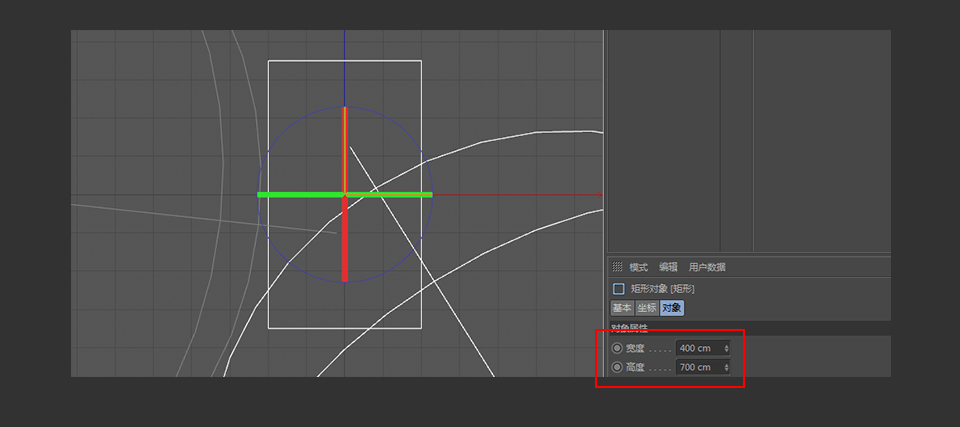Open the 用户数据 menu

(x=707, y=267)
